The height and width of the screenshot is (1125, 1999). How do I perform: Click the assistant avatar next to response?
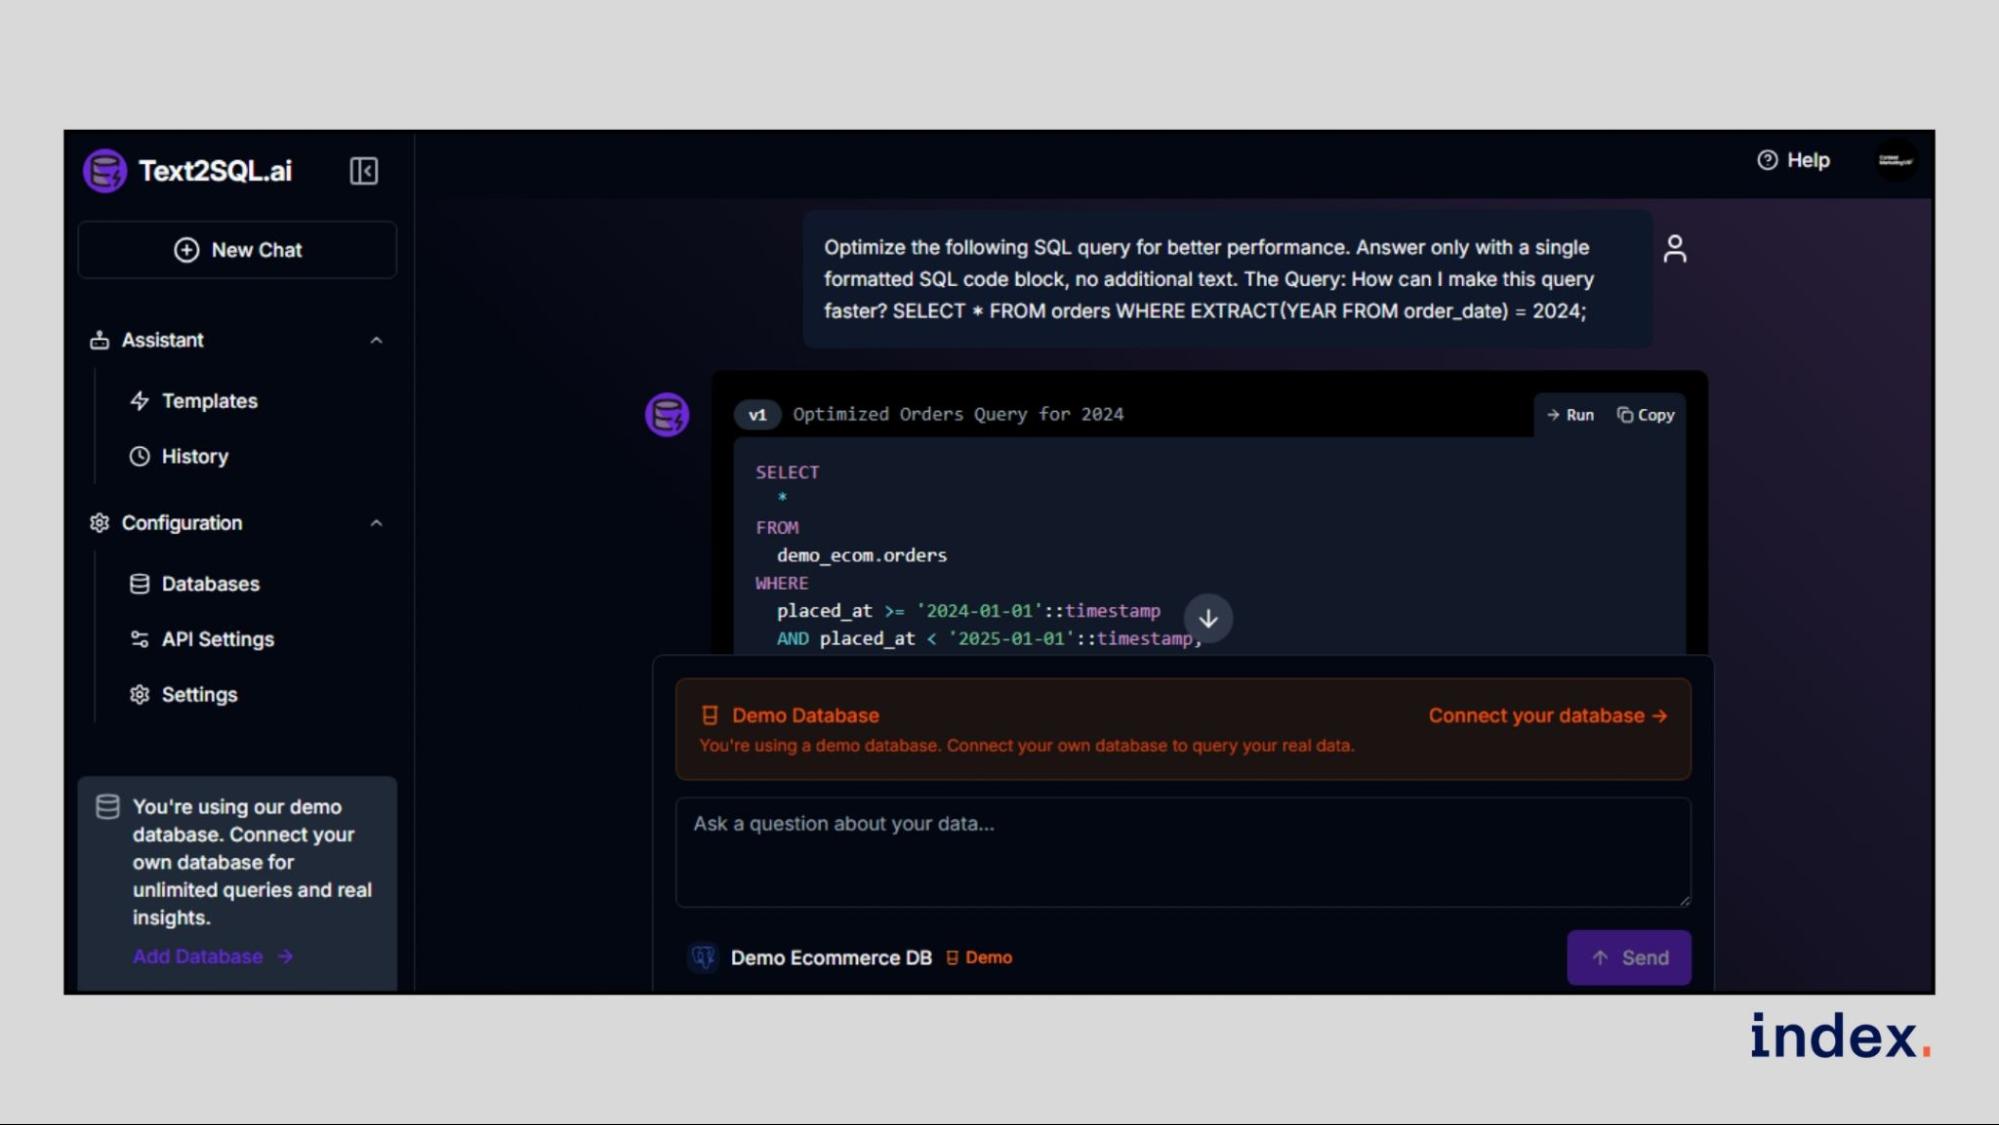(x=667, y=414)
